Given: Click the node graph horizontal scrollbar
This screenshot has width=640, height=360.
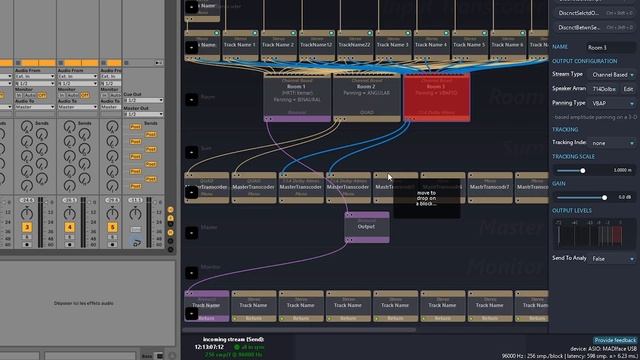Looking at the screenshot, I should pyautogui.click(x=300, y=329).
